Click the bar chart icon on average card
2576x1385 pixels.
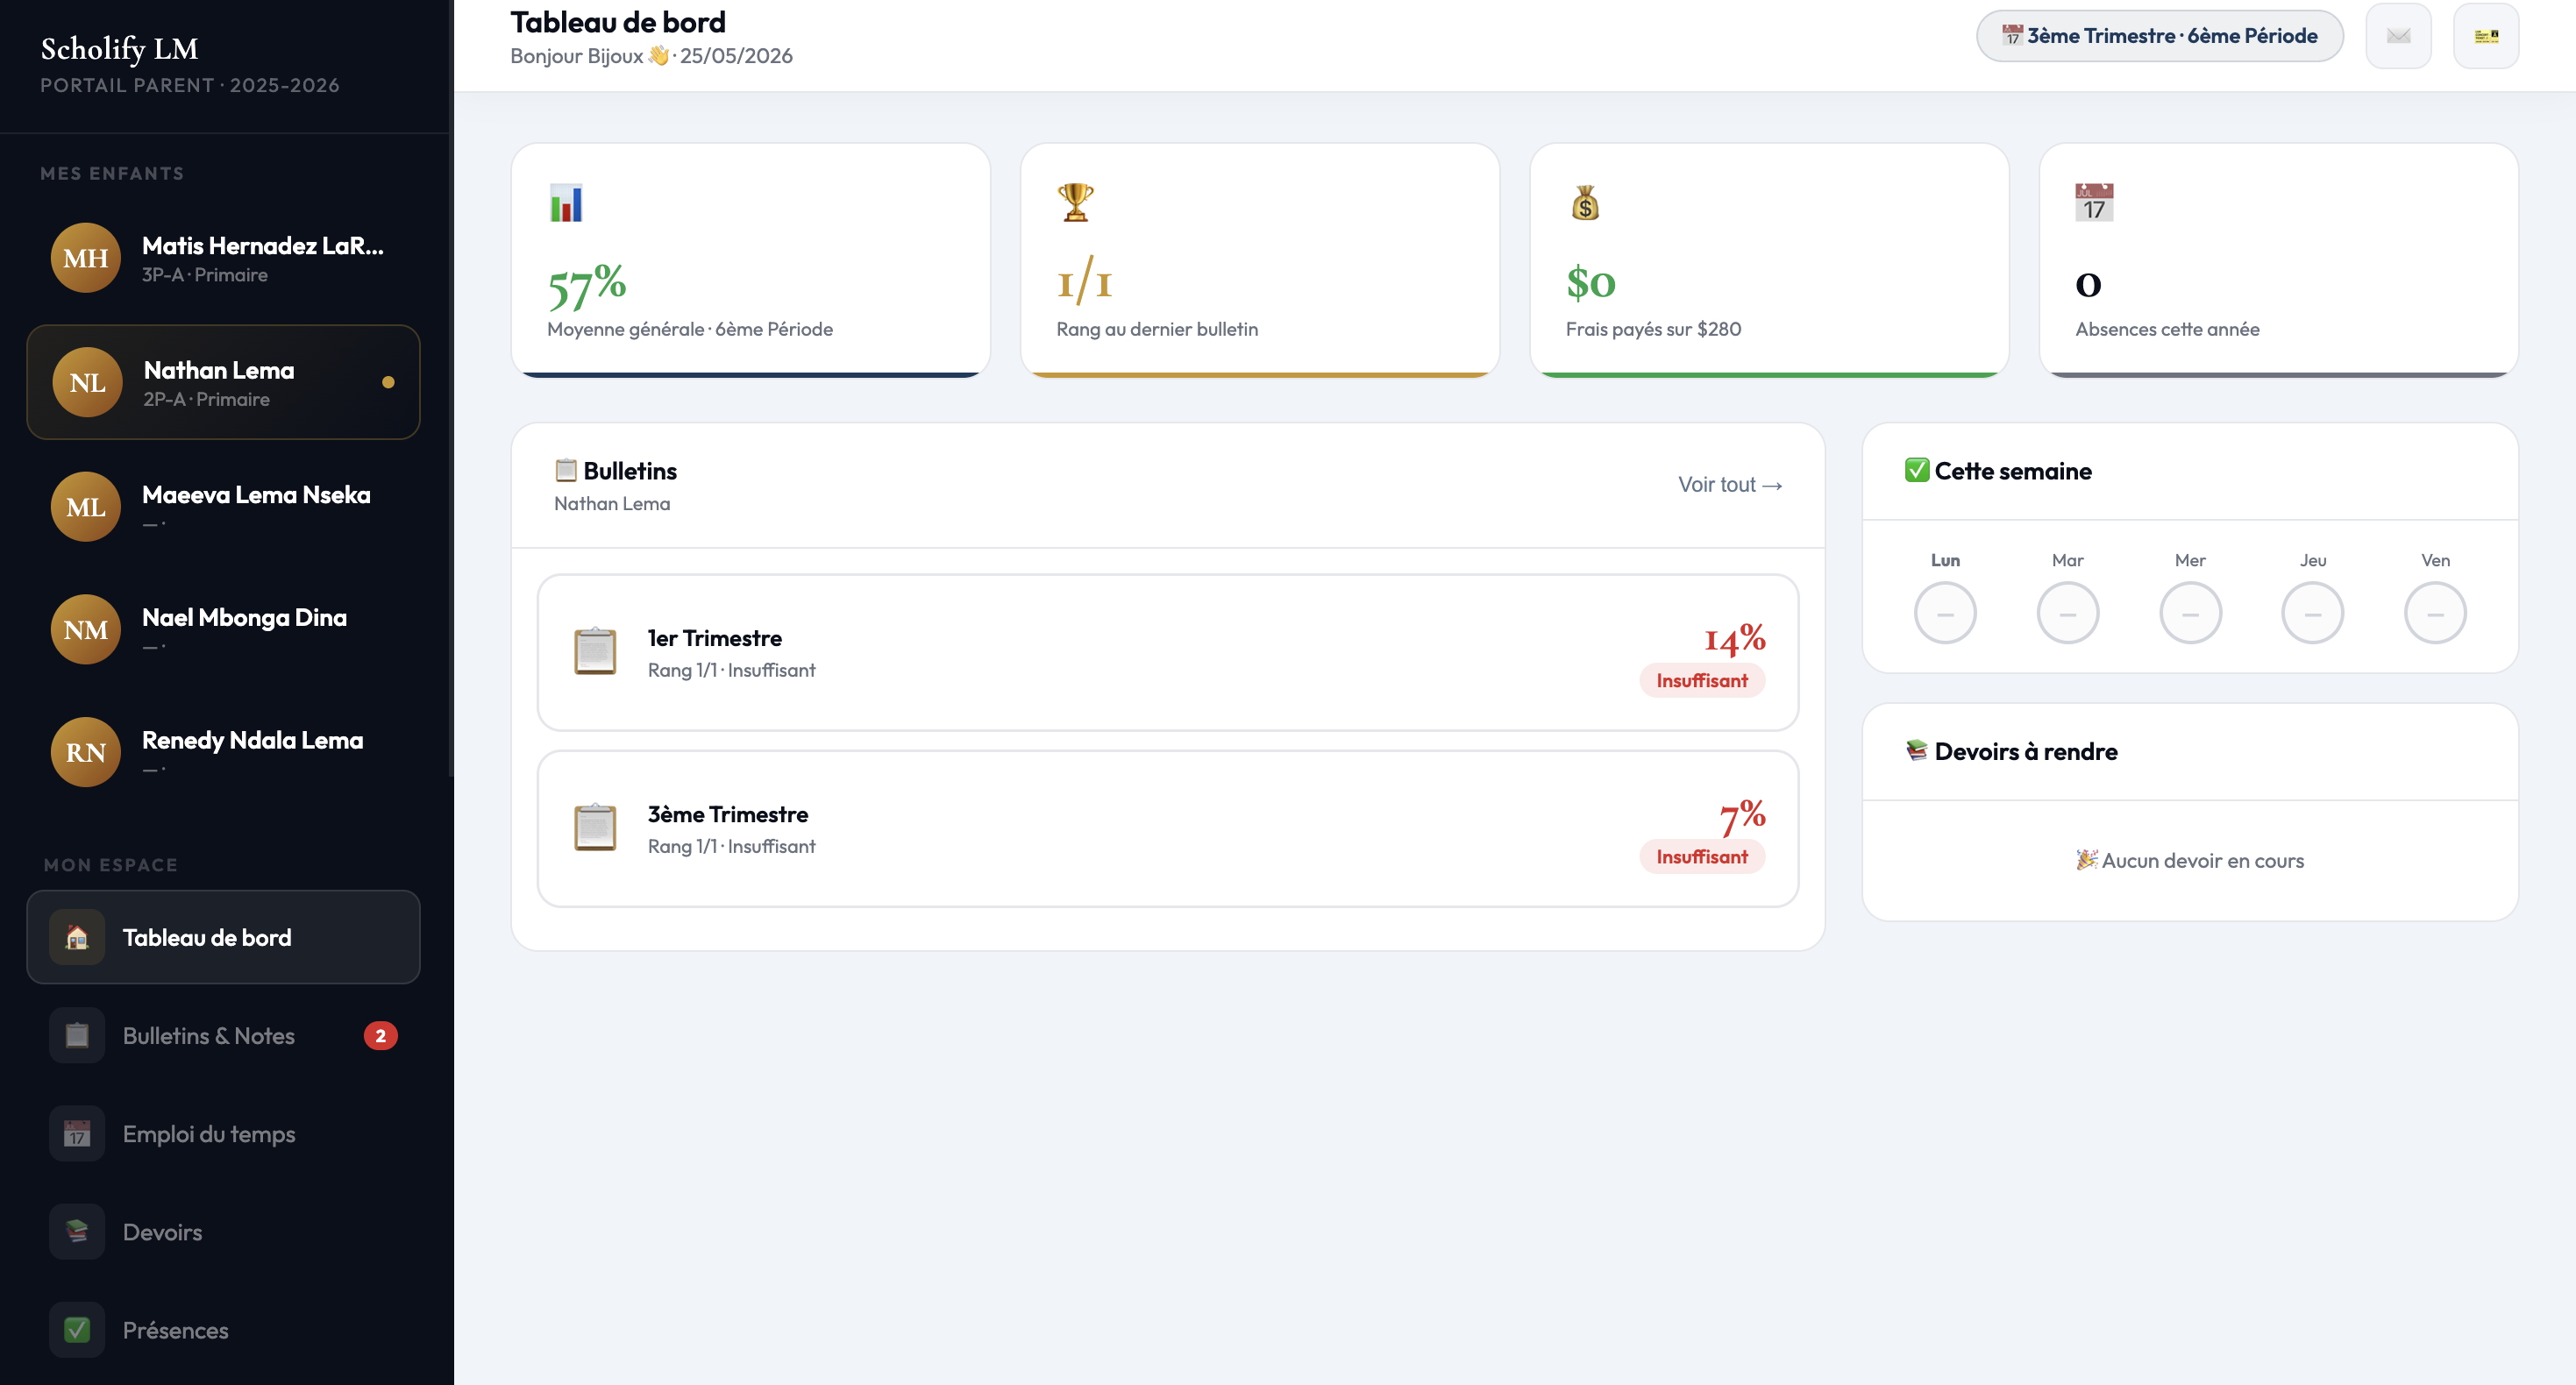point(566,203)
